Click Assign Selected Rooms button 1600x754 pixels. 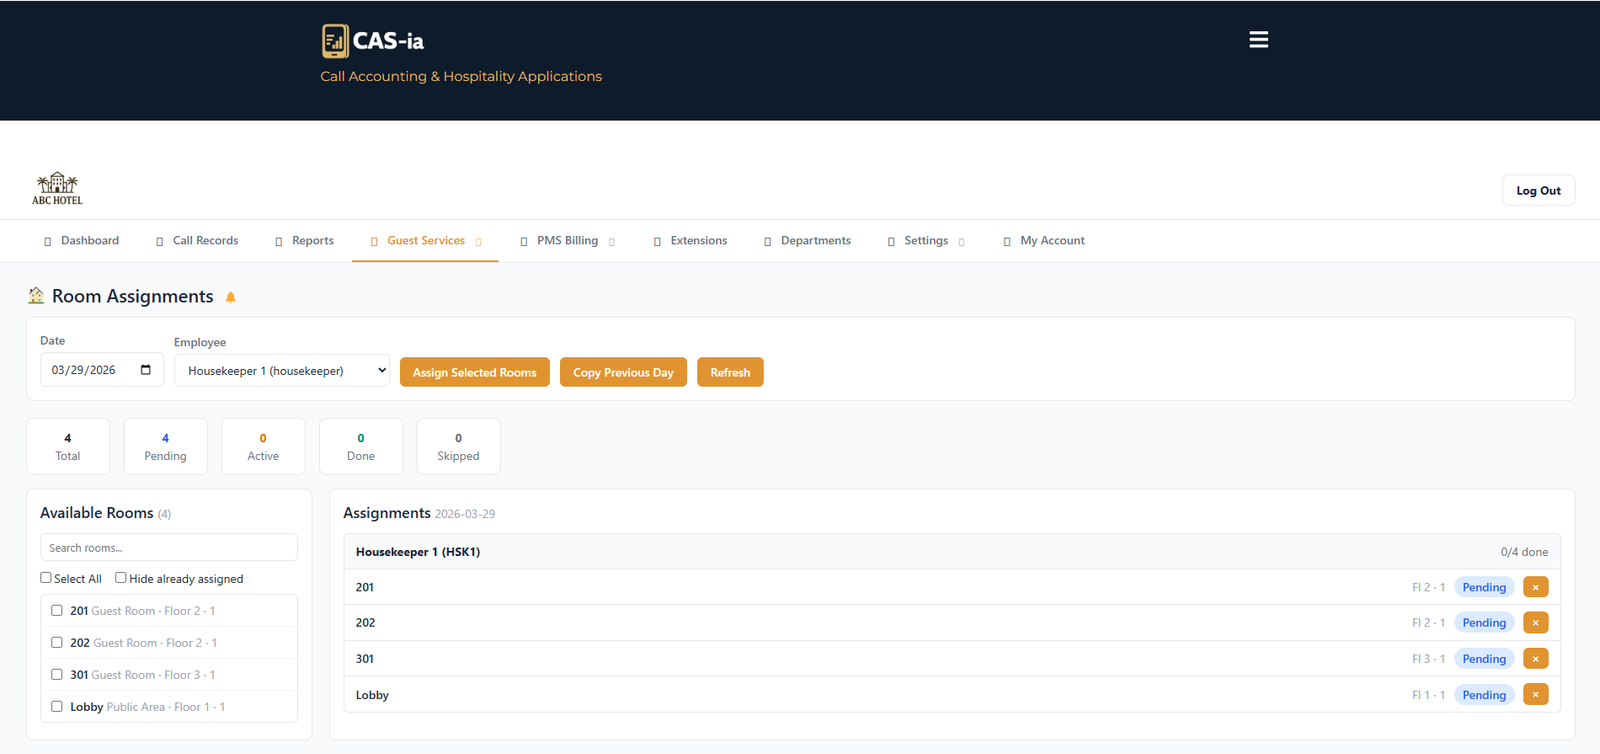click(474, 372)
